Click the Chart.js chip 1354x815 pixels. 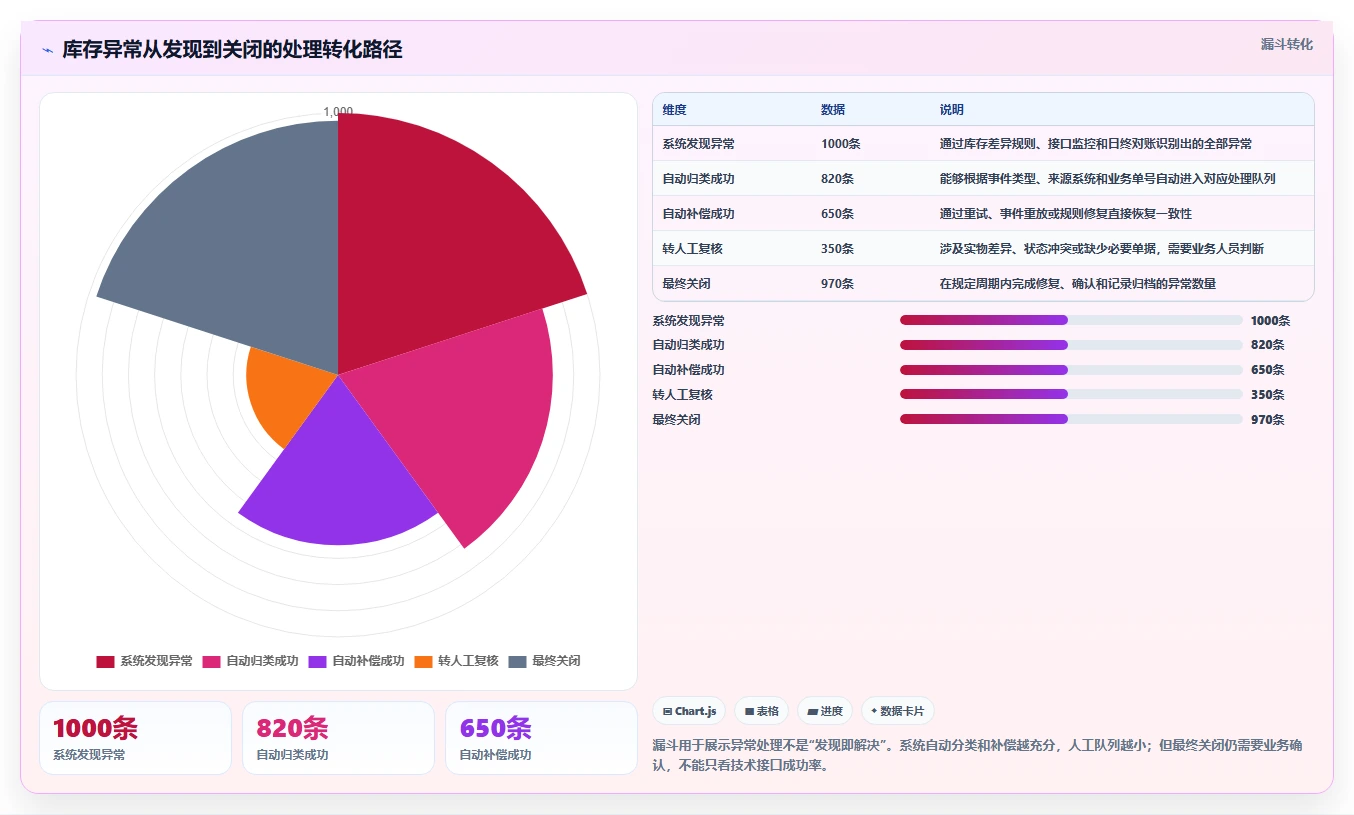(x=689, y=711)
